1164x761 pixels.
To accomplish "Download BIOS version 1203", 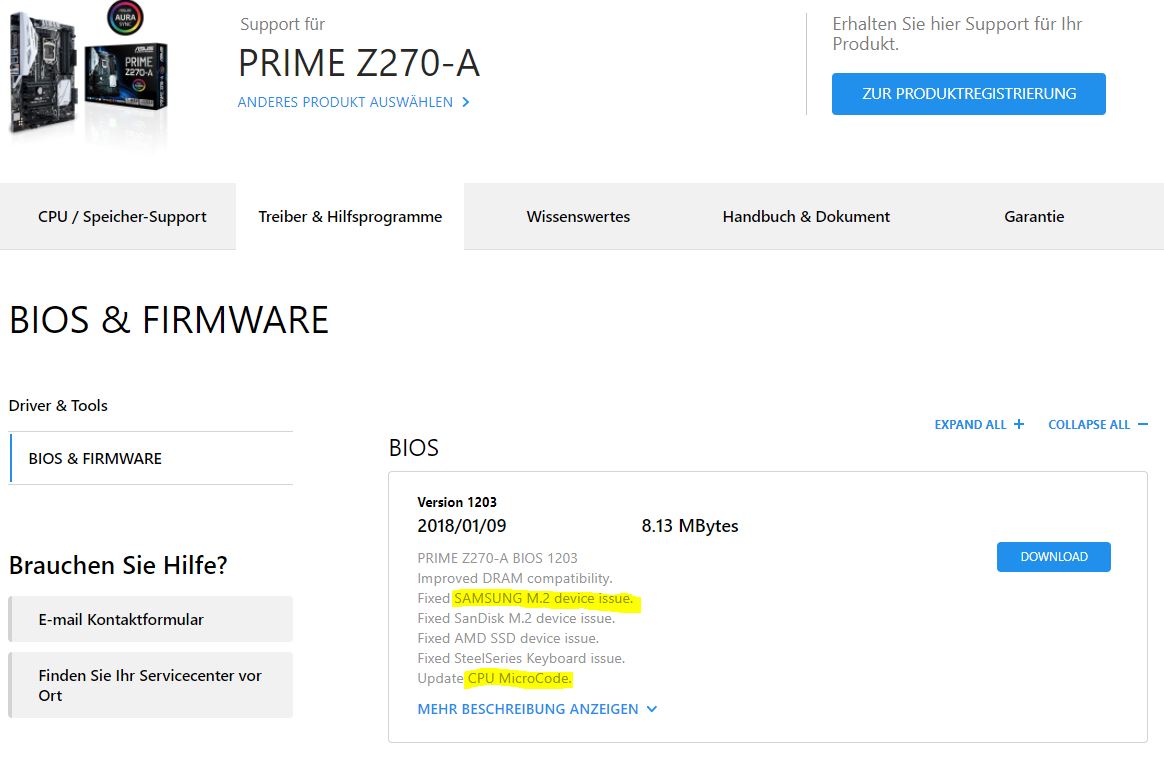I will pyautogui.click(x=1053, y=557).
